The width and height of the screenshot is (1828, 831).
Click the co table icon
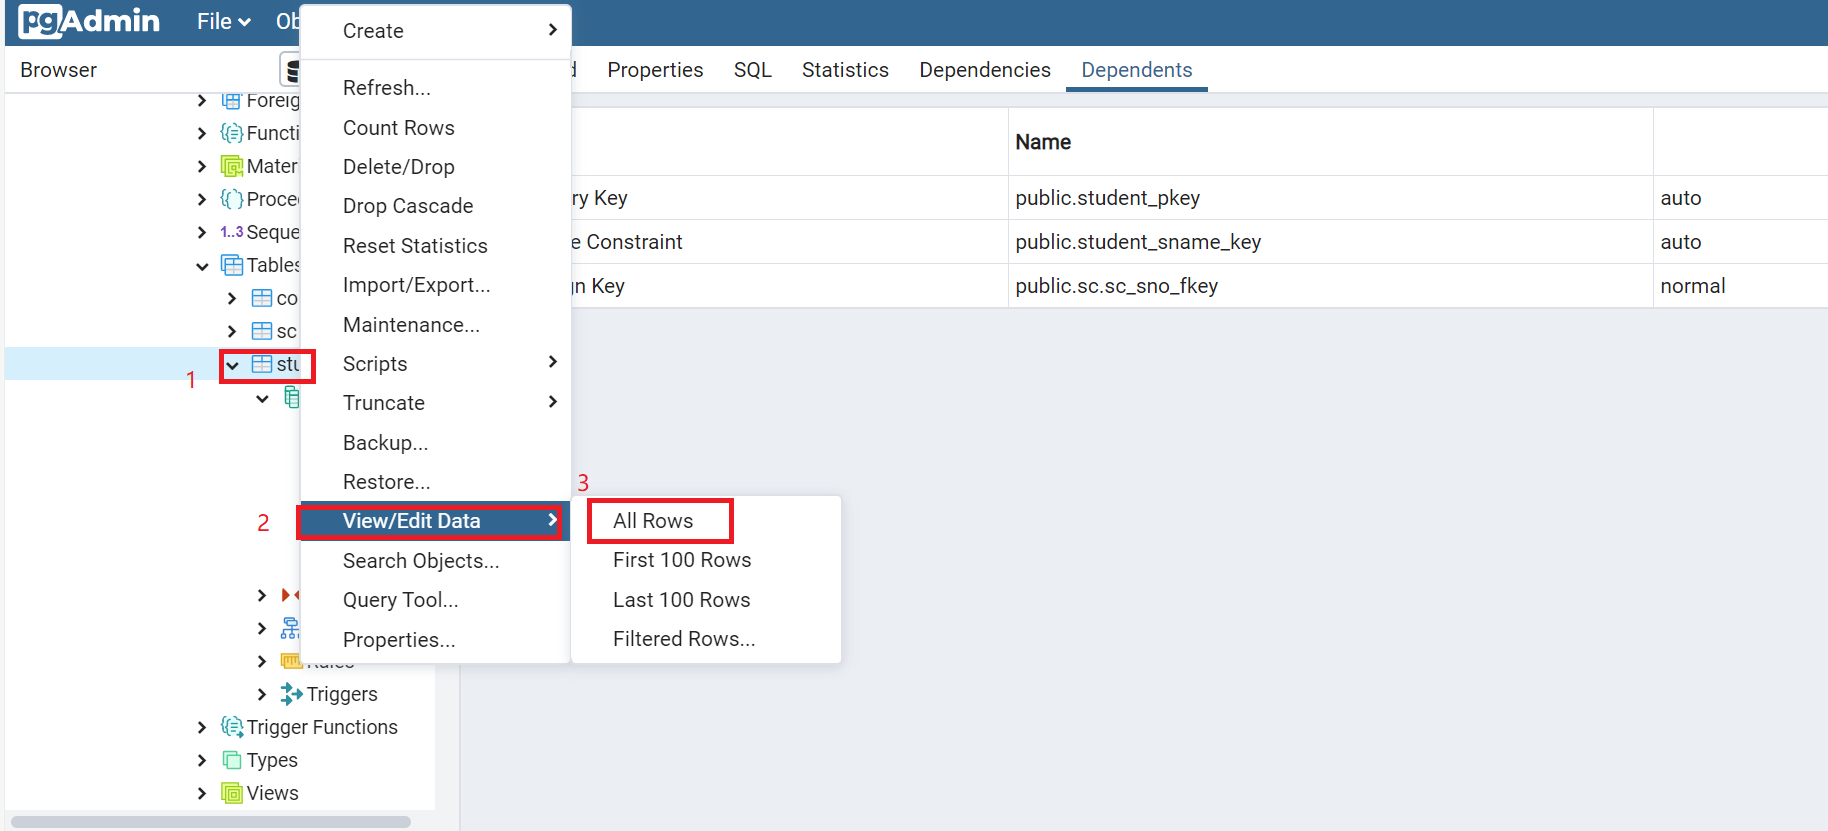(261, 298)
